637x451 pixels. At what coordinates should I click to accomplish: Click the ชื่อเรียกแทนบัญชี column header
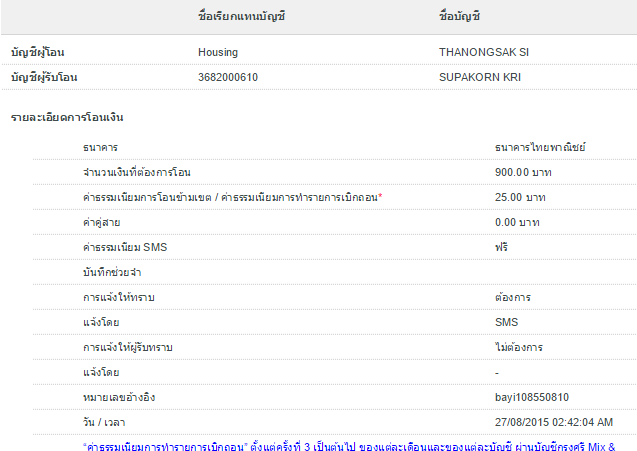coord(242,17)
